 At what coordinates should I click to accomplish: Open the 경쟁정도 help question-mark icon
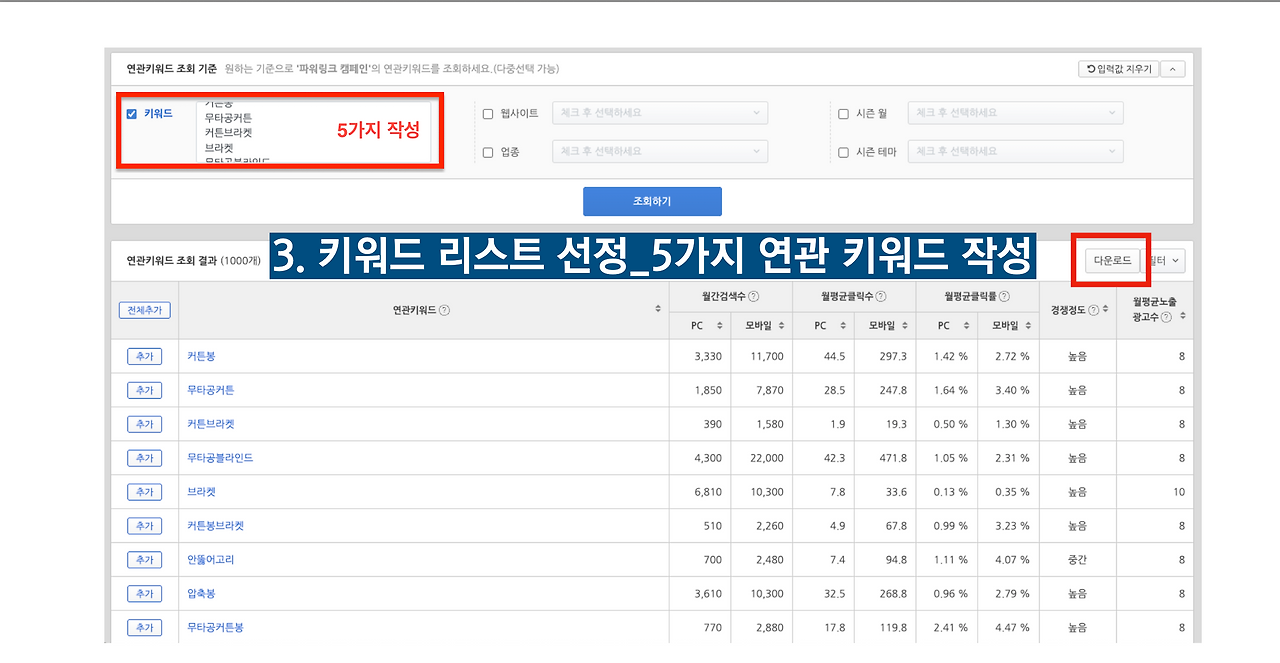coord(1093,309)
